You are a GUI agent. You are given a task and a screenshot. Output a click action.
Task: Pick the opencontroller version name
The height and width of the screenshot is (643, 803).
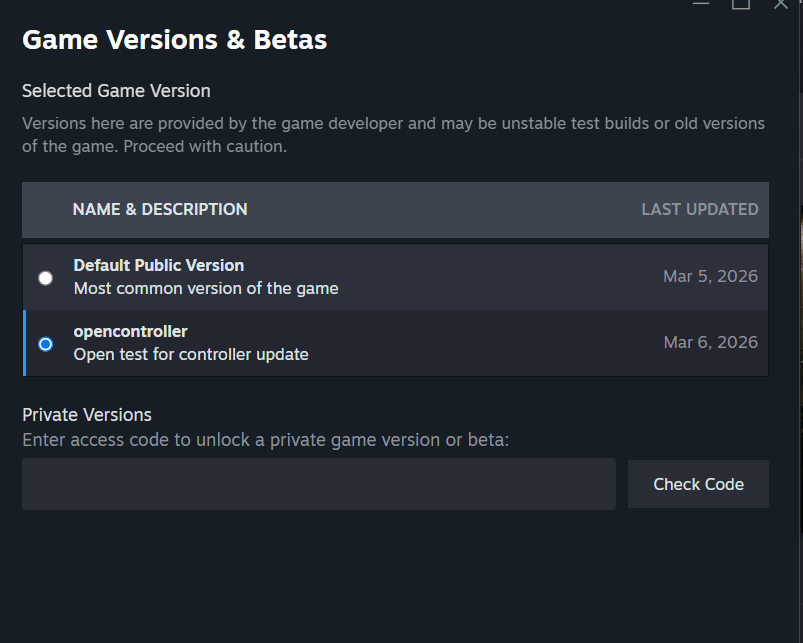[x=130, y=332]
